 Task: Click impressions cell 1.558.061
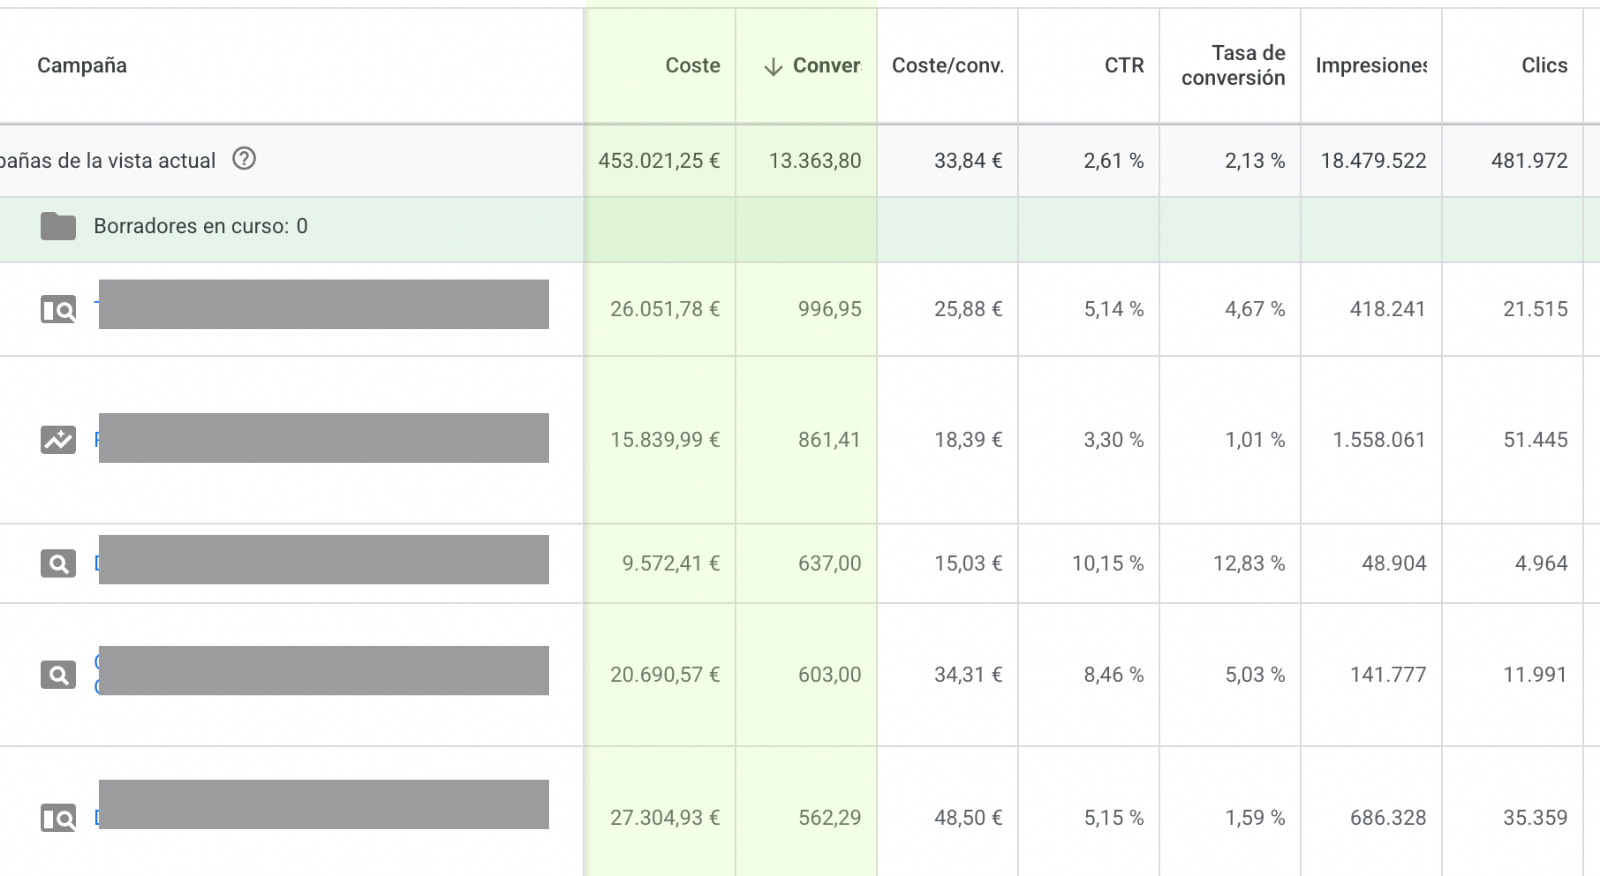point(1379,439)
